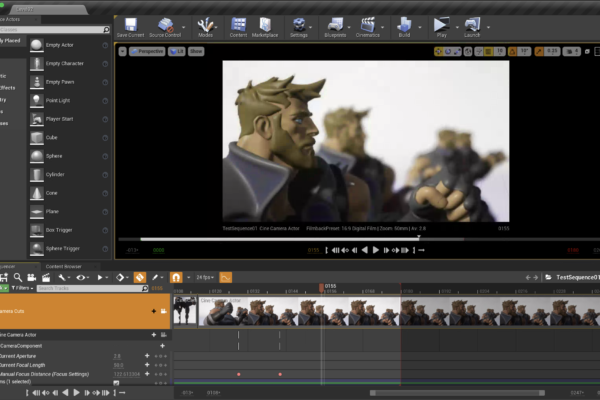Click the Build toolbar icon
Viewport: 600px width, 400px height.
(404, 27)
